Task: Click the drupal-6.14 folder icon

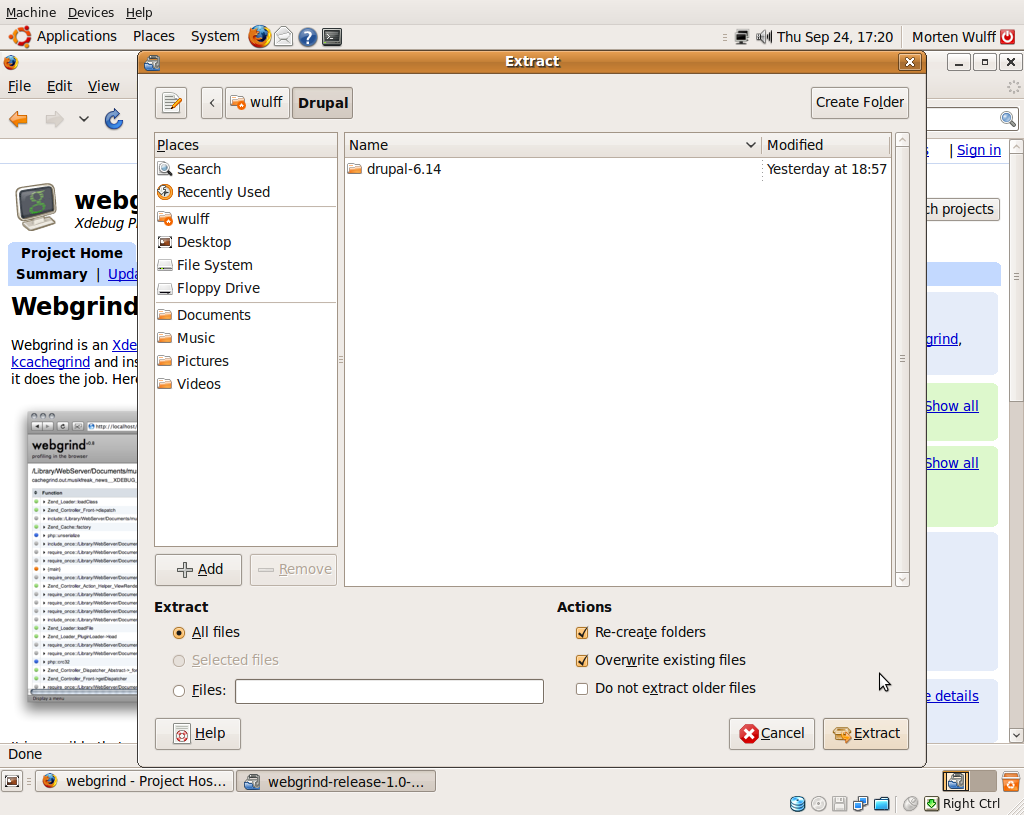Action: (355, 169)
